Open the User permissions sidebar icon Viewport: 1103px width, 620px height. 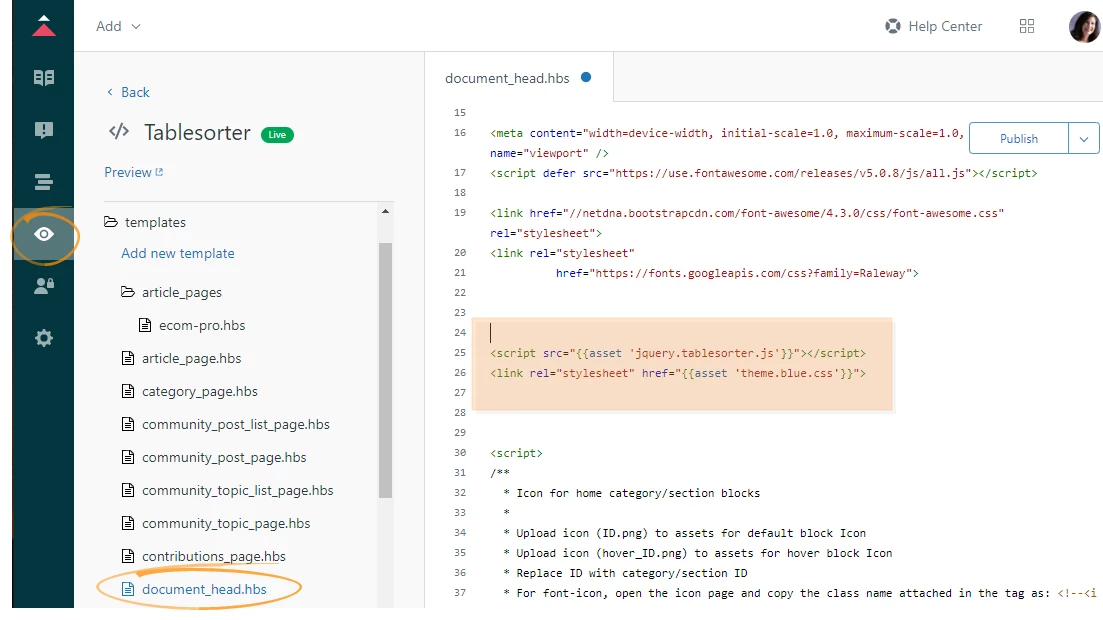tap(44, 286)
